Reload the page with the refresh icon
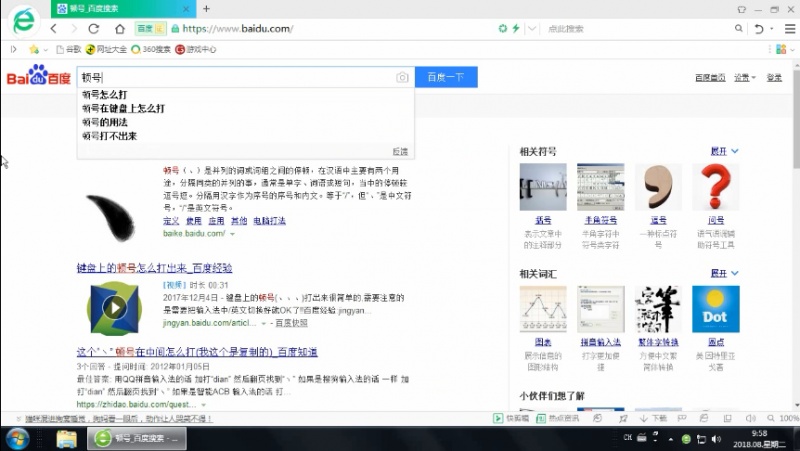Viewport: 800px width, 451px height. [x=94, y=29]
